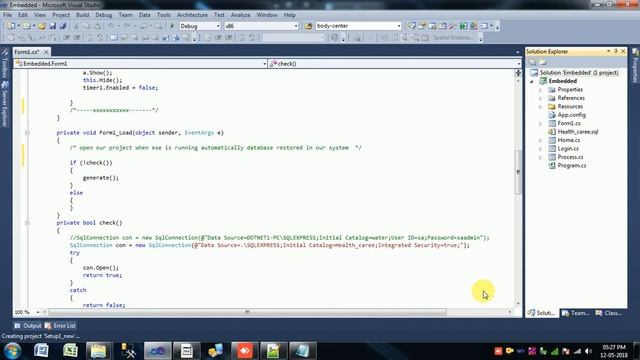
Task: Open the File menu
Action: (x=7, y=15)
